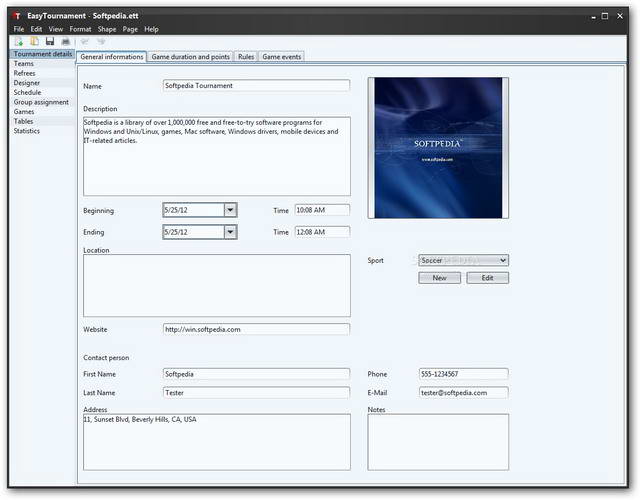Click the First Name field
The width and height of the screenshot is (640, 500).
tap(256, 374)
